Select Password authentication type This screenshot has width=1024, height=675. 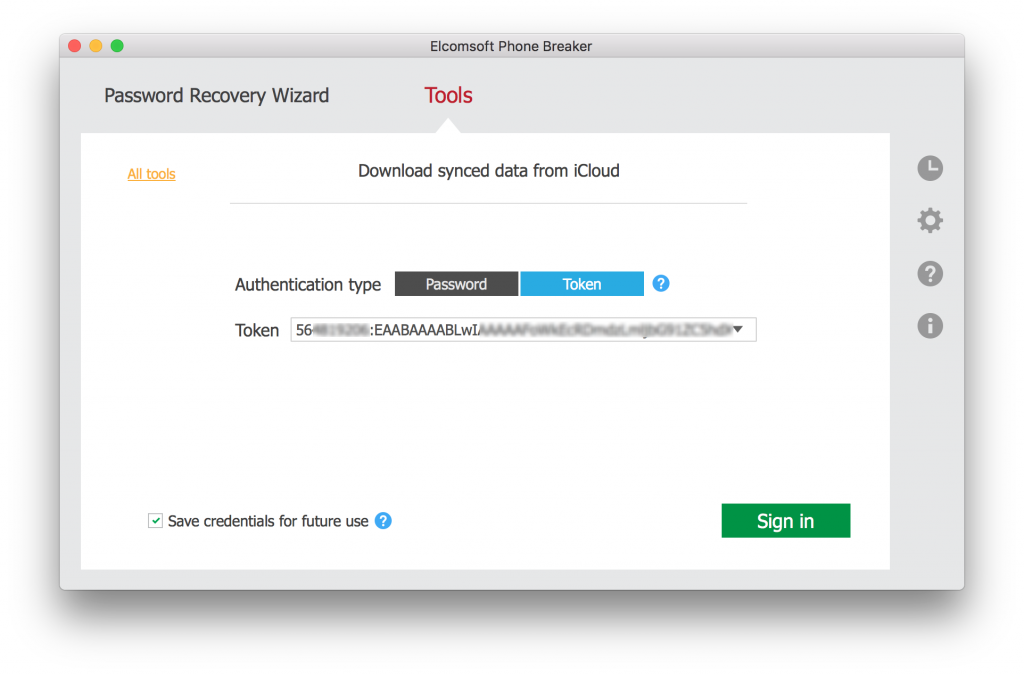[456, 283]
